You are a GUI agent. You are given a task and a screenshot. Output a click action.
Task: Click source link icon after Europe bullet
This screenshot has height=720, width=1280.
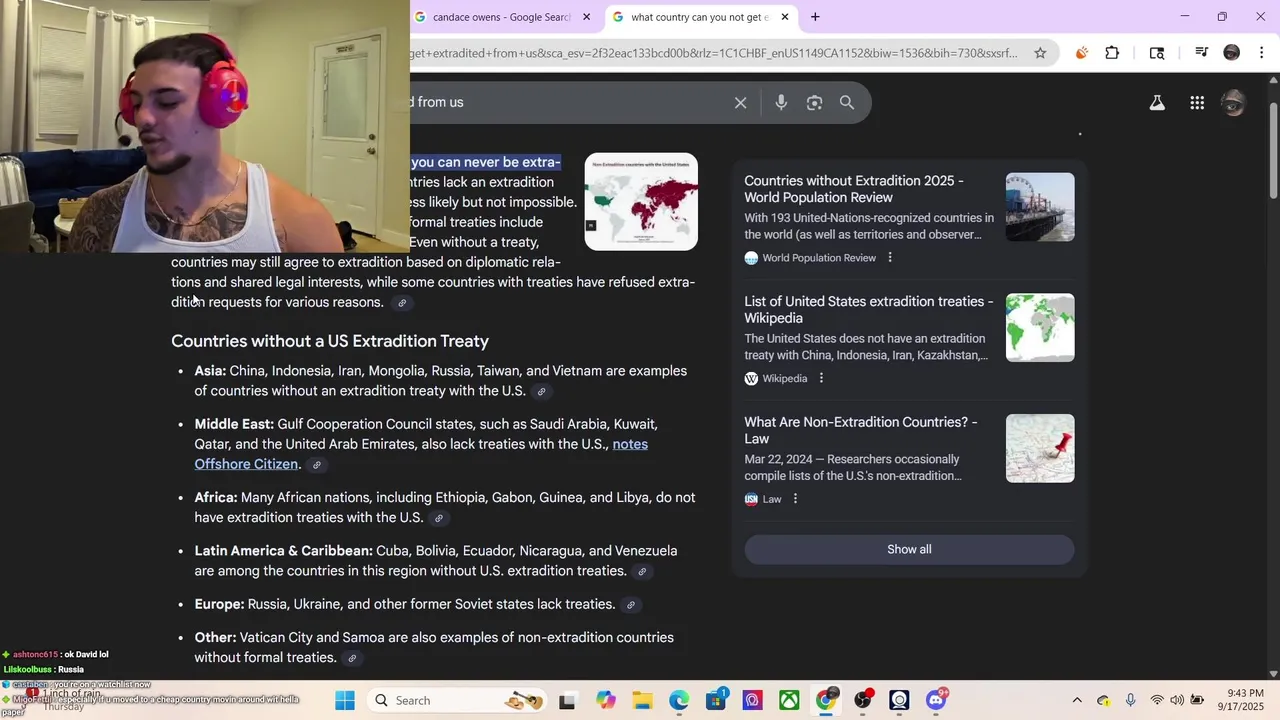coord(630,605)
